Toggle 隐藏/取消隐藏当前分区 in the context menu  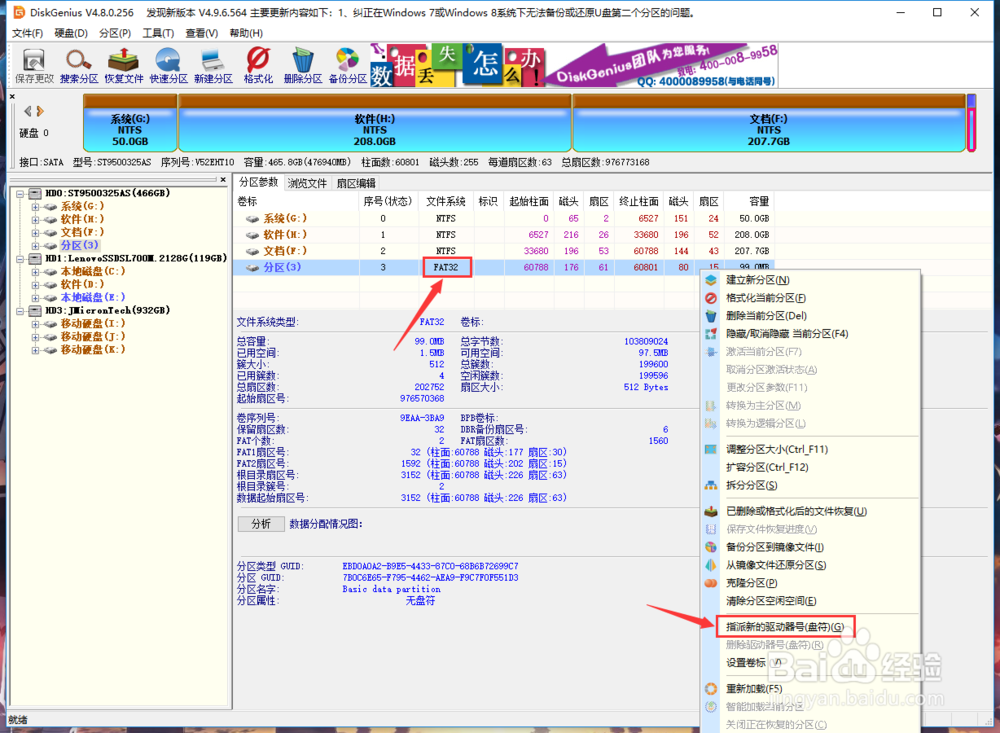(x=790, y=333)
